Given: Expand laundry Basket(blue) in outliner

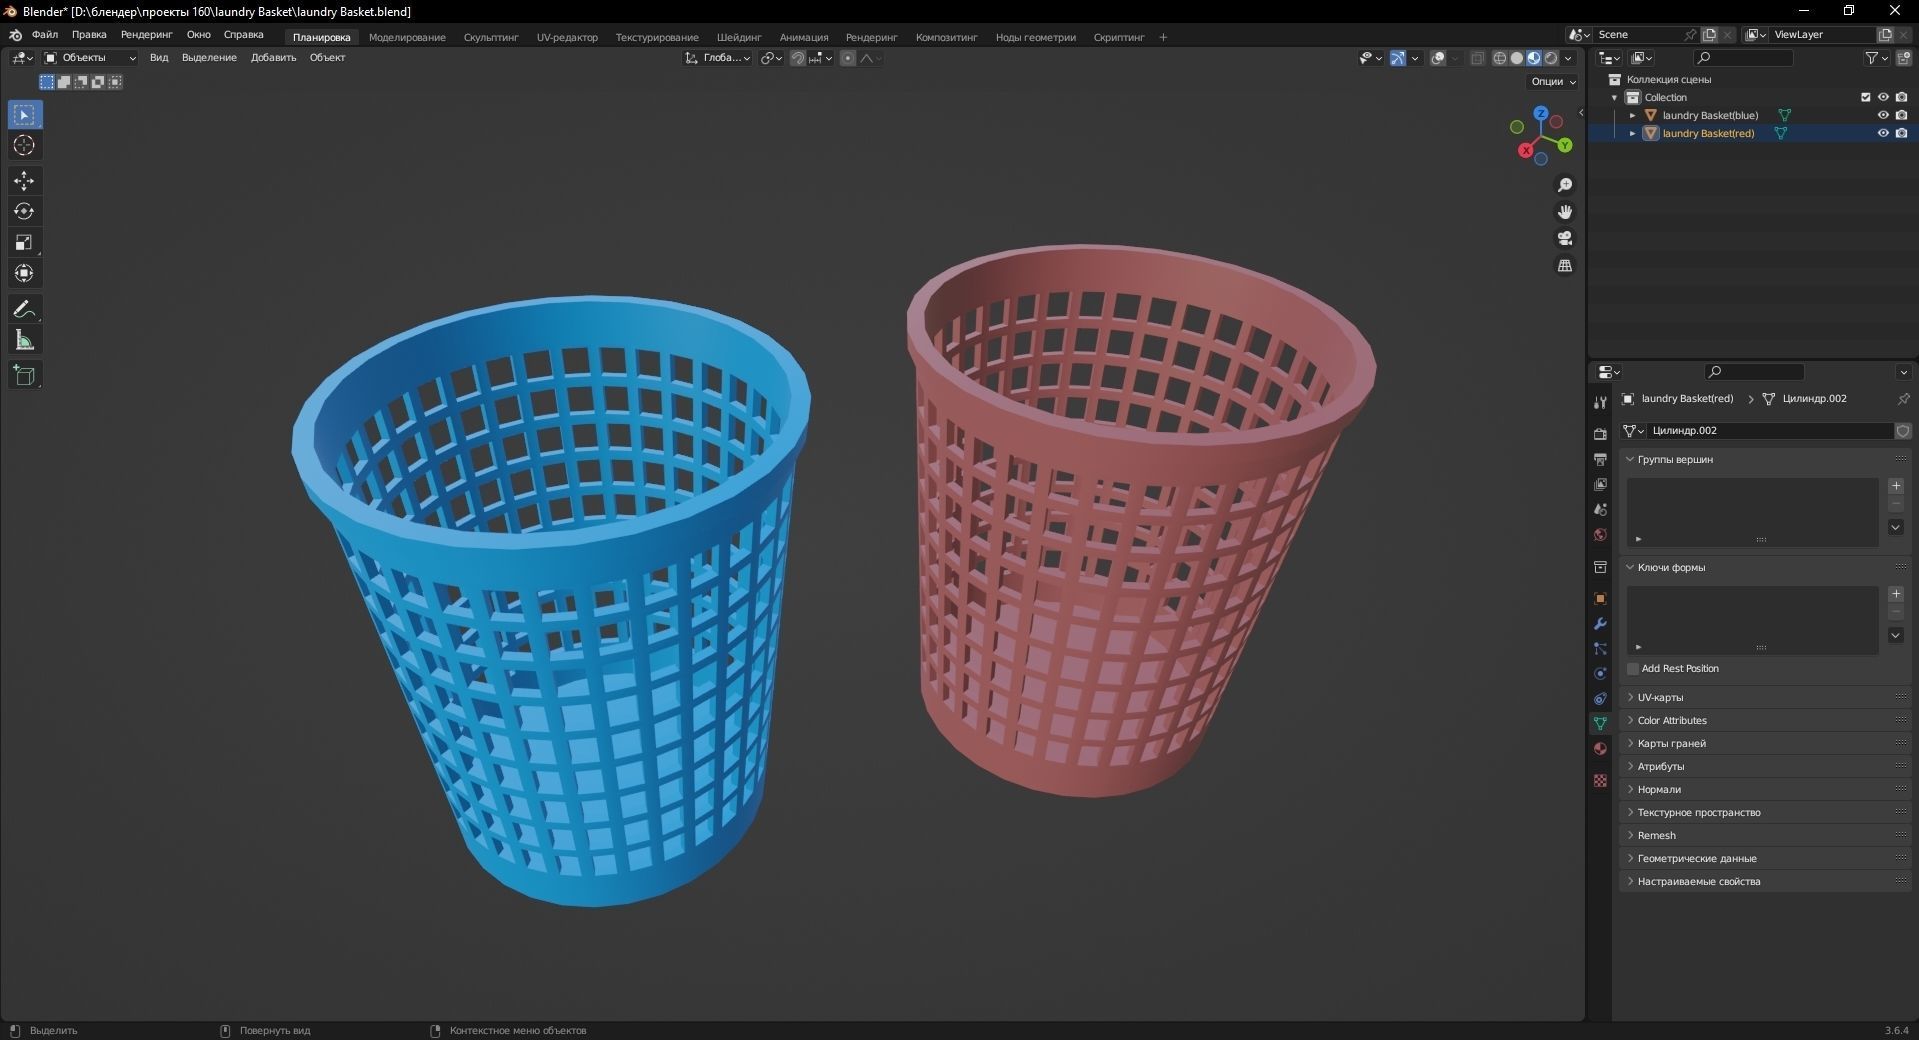Looking at the screenshot, I should coord(1633,115).
